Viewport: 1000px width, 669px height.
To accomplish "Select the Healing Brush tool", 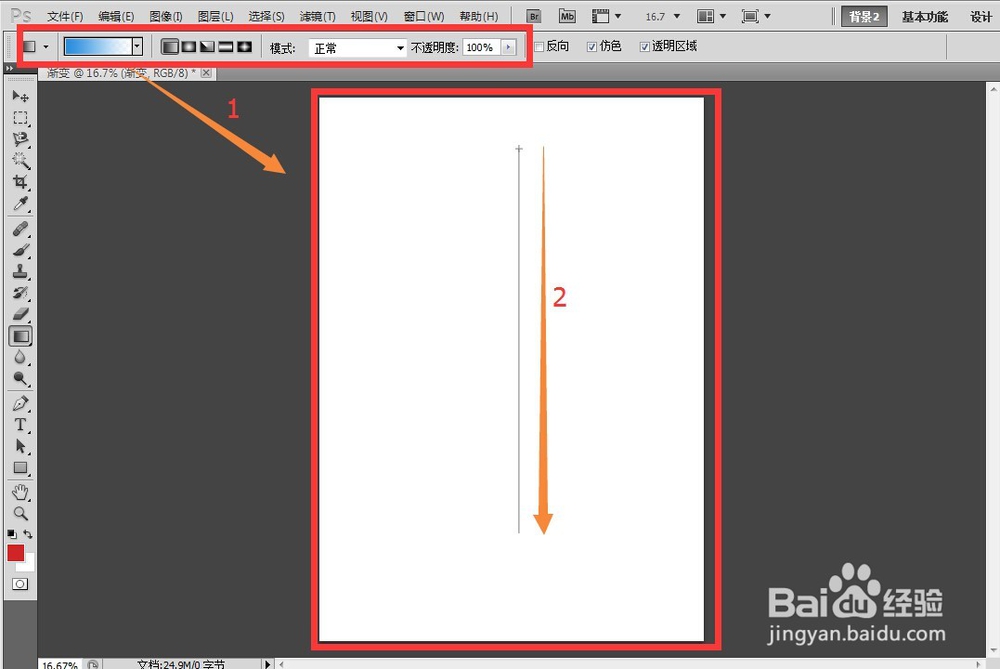I will pyautogui.click(x=20, y=228).
